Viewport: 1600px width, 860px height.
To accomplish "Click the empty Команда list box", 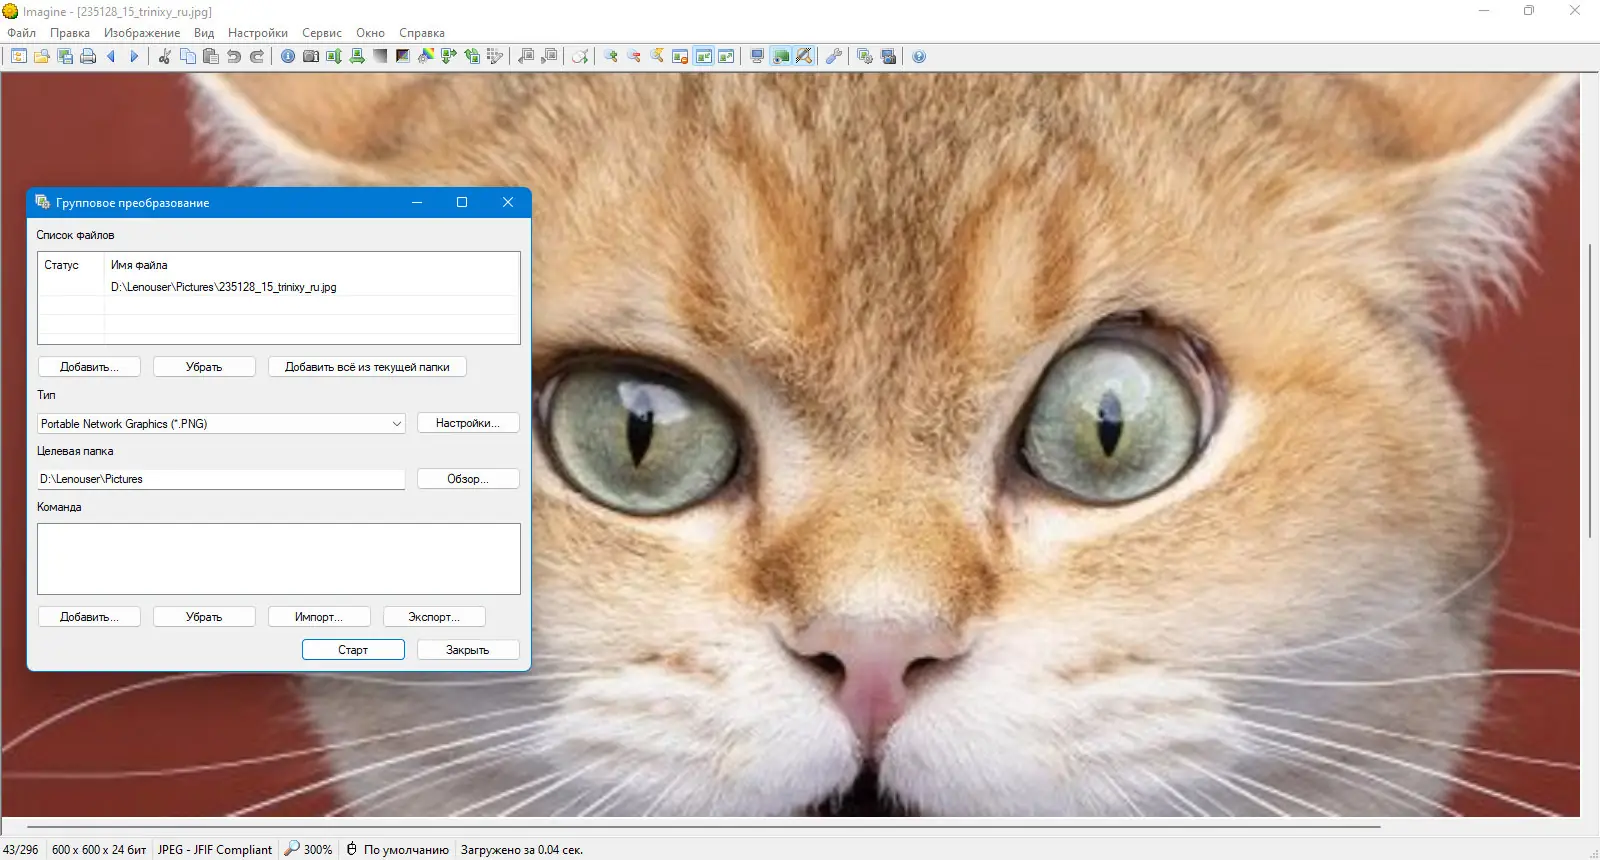I will click(x=279, y=559).
